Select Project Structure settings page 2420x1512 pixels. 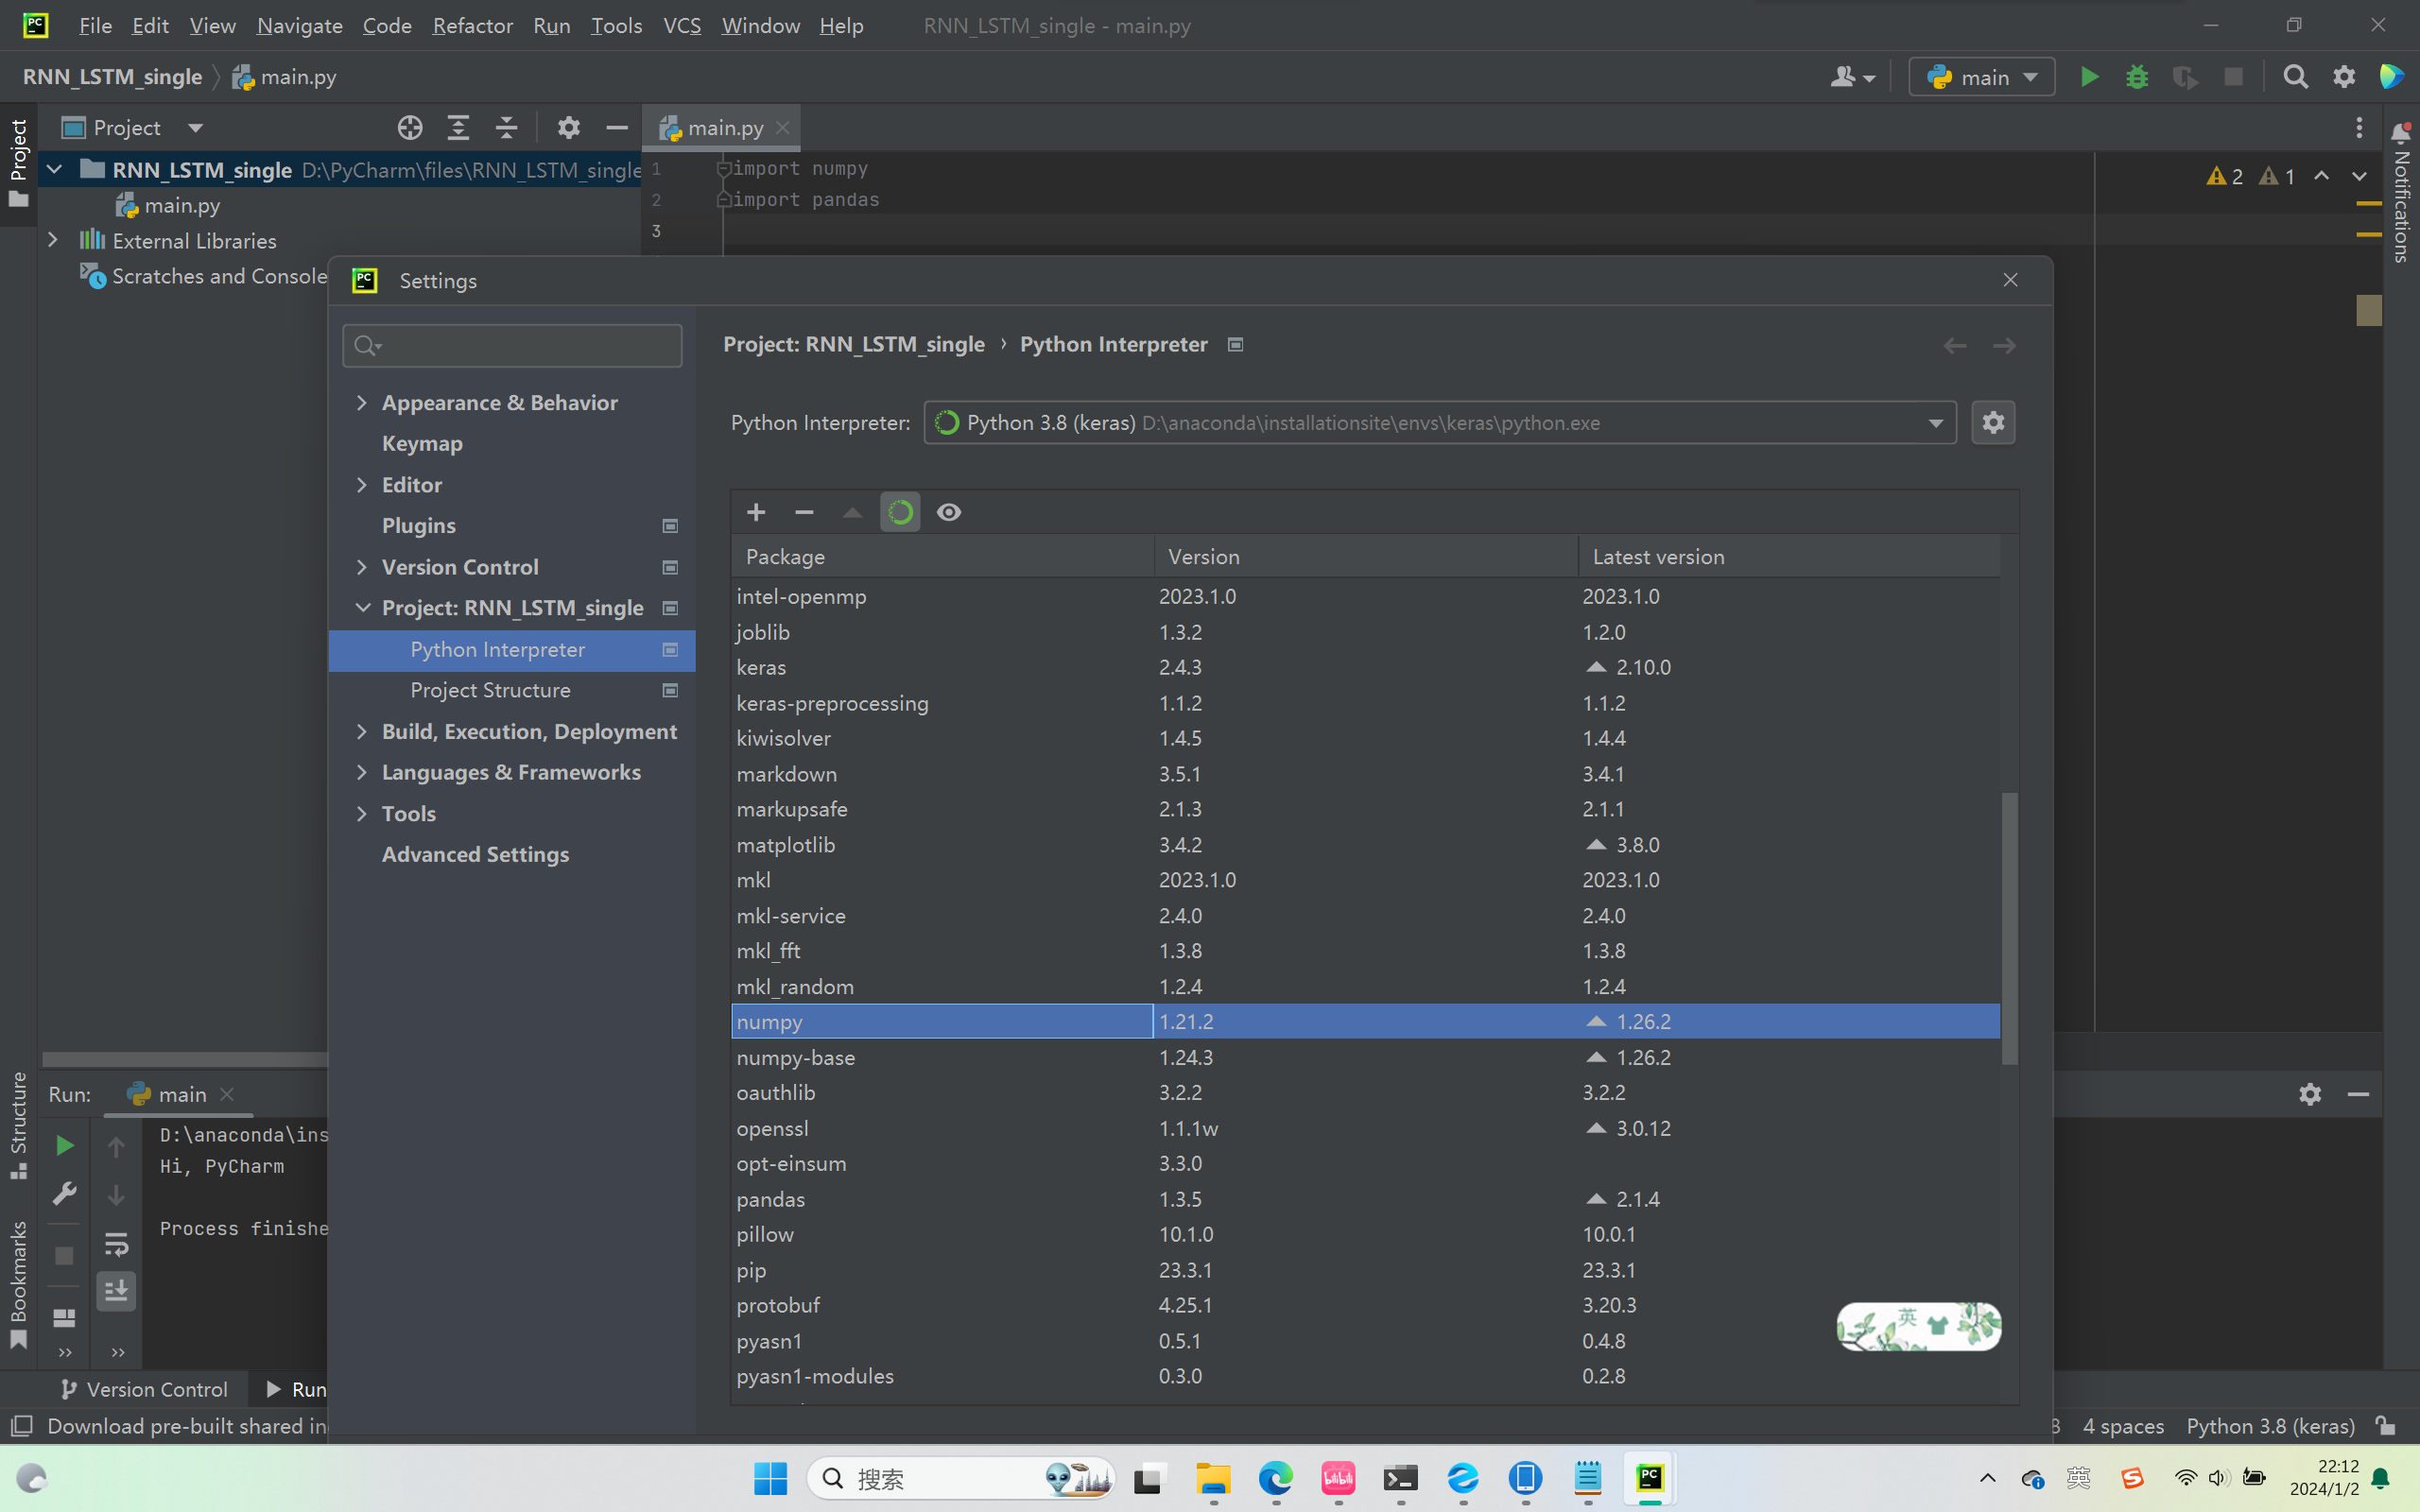tap(490, 690)
